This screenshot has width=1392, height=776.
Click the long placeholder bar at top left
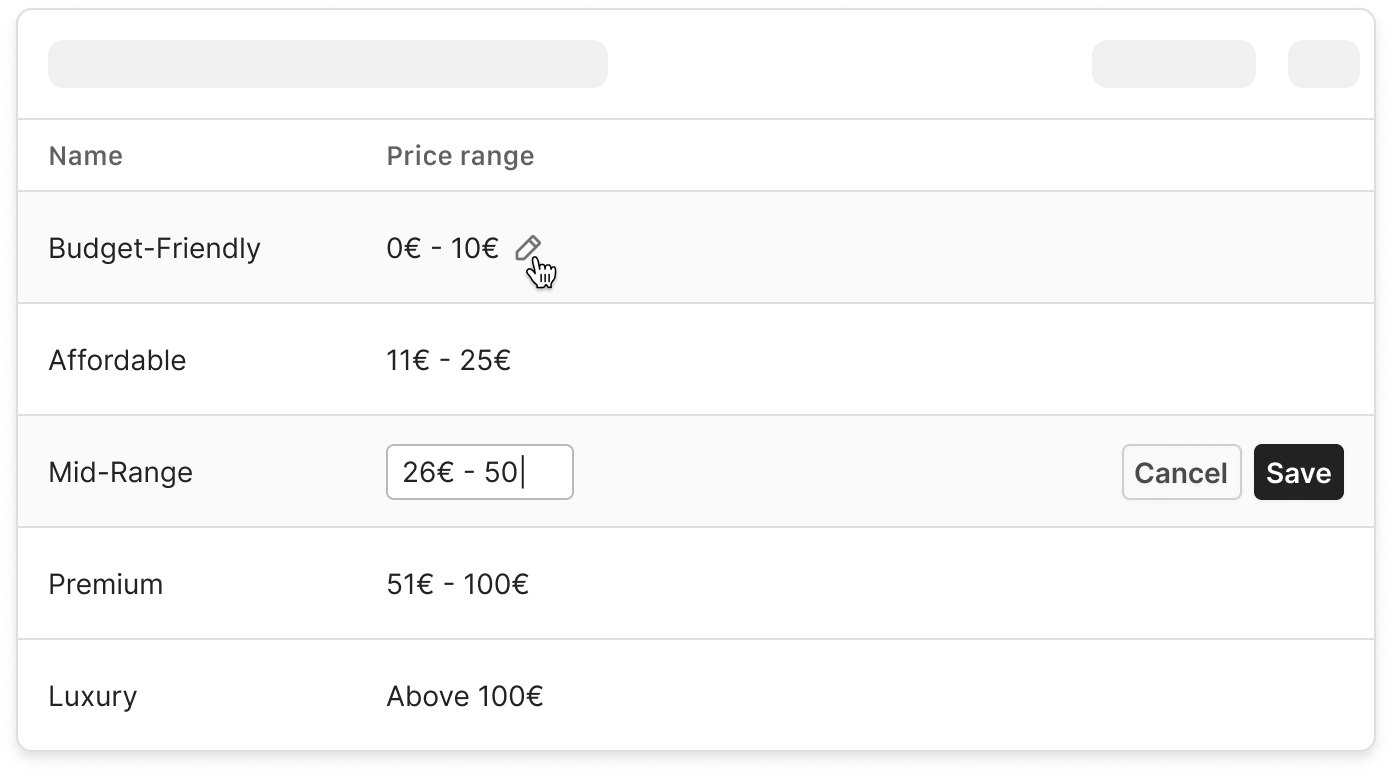tap(327, 64)
